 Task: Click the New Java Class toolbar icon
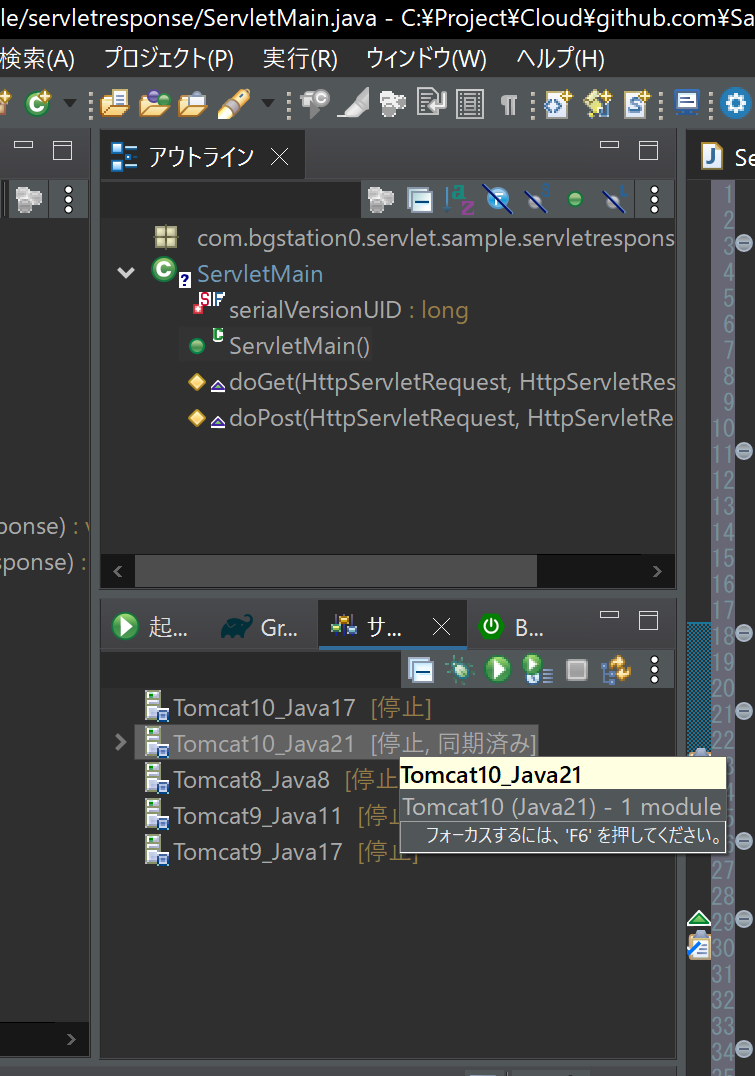pyautogui.click(x=38, y=104)
